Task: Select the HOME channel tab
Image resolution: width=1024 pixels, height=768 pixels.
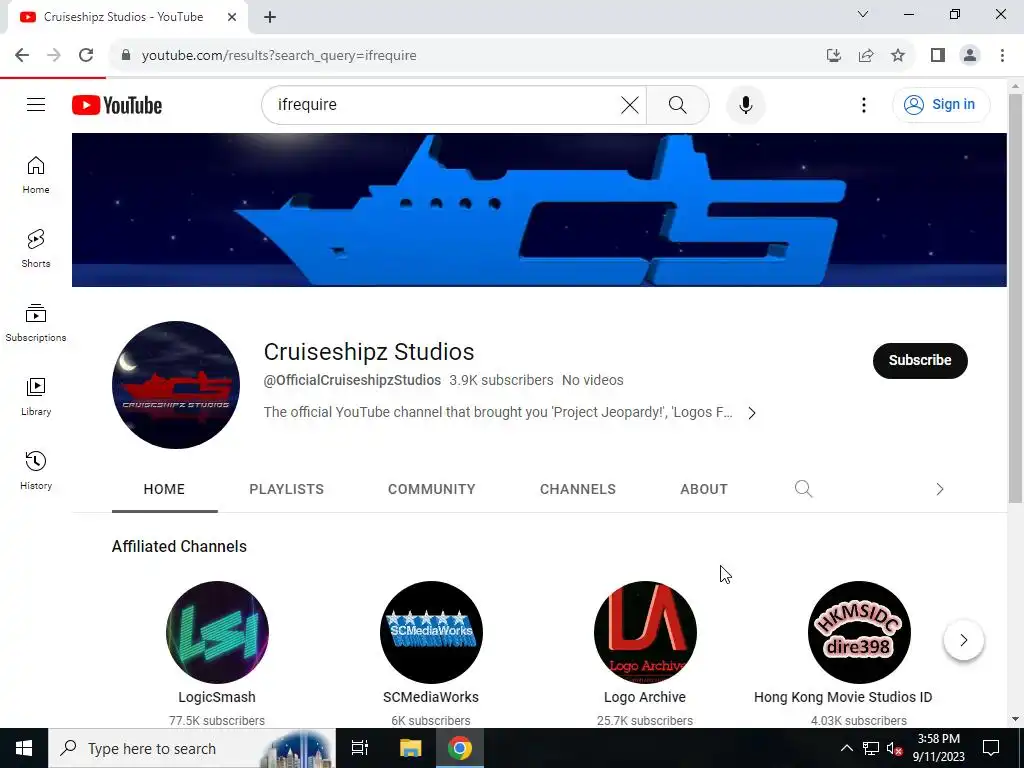Action: coord(165,488)
